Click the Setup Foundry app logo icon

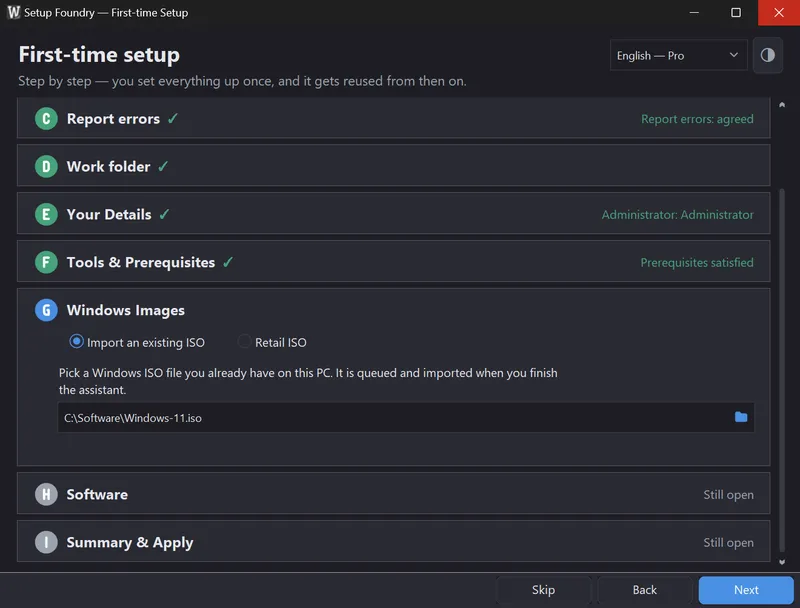tap(14, 12)
